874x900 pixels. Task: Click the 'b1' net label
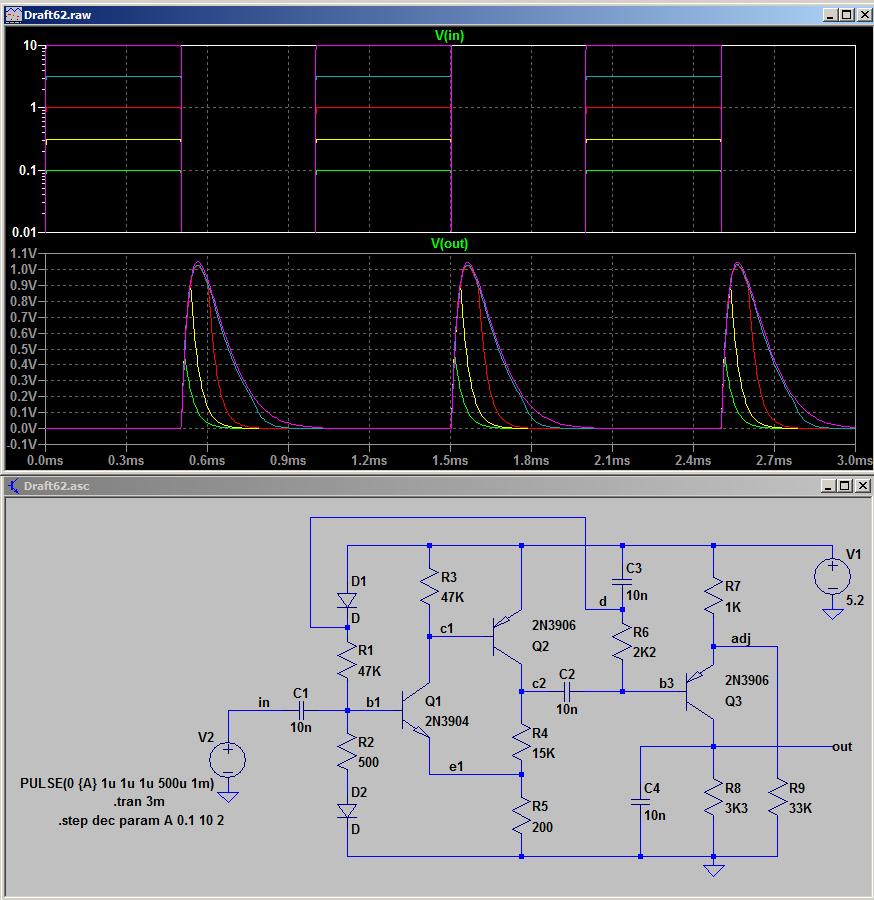coord(374,701)
